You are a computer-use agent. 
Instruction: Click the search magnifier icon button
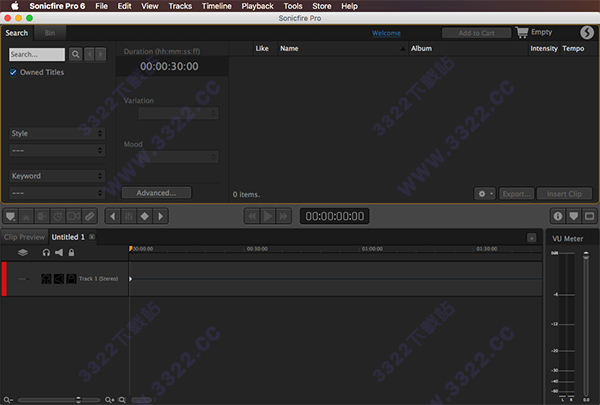(x=76, y=54)
